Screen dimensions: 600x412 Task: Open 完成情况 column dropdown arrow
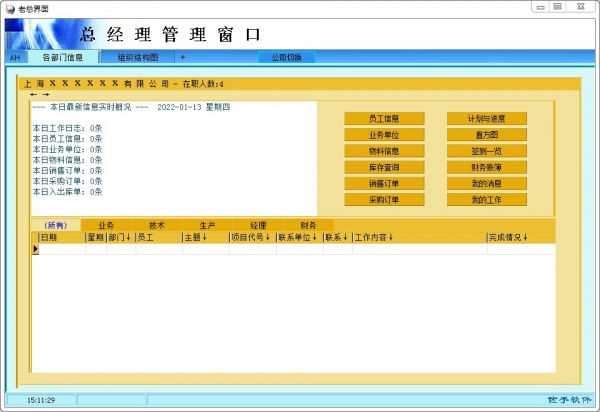[525, 238]
